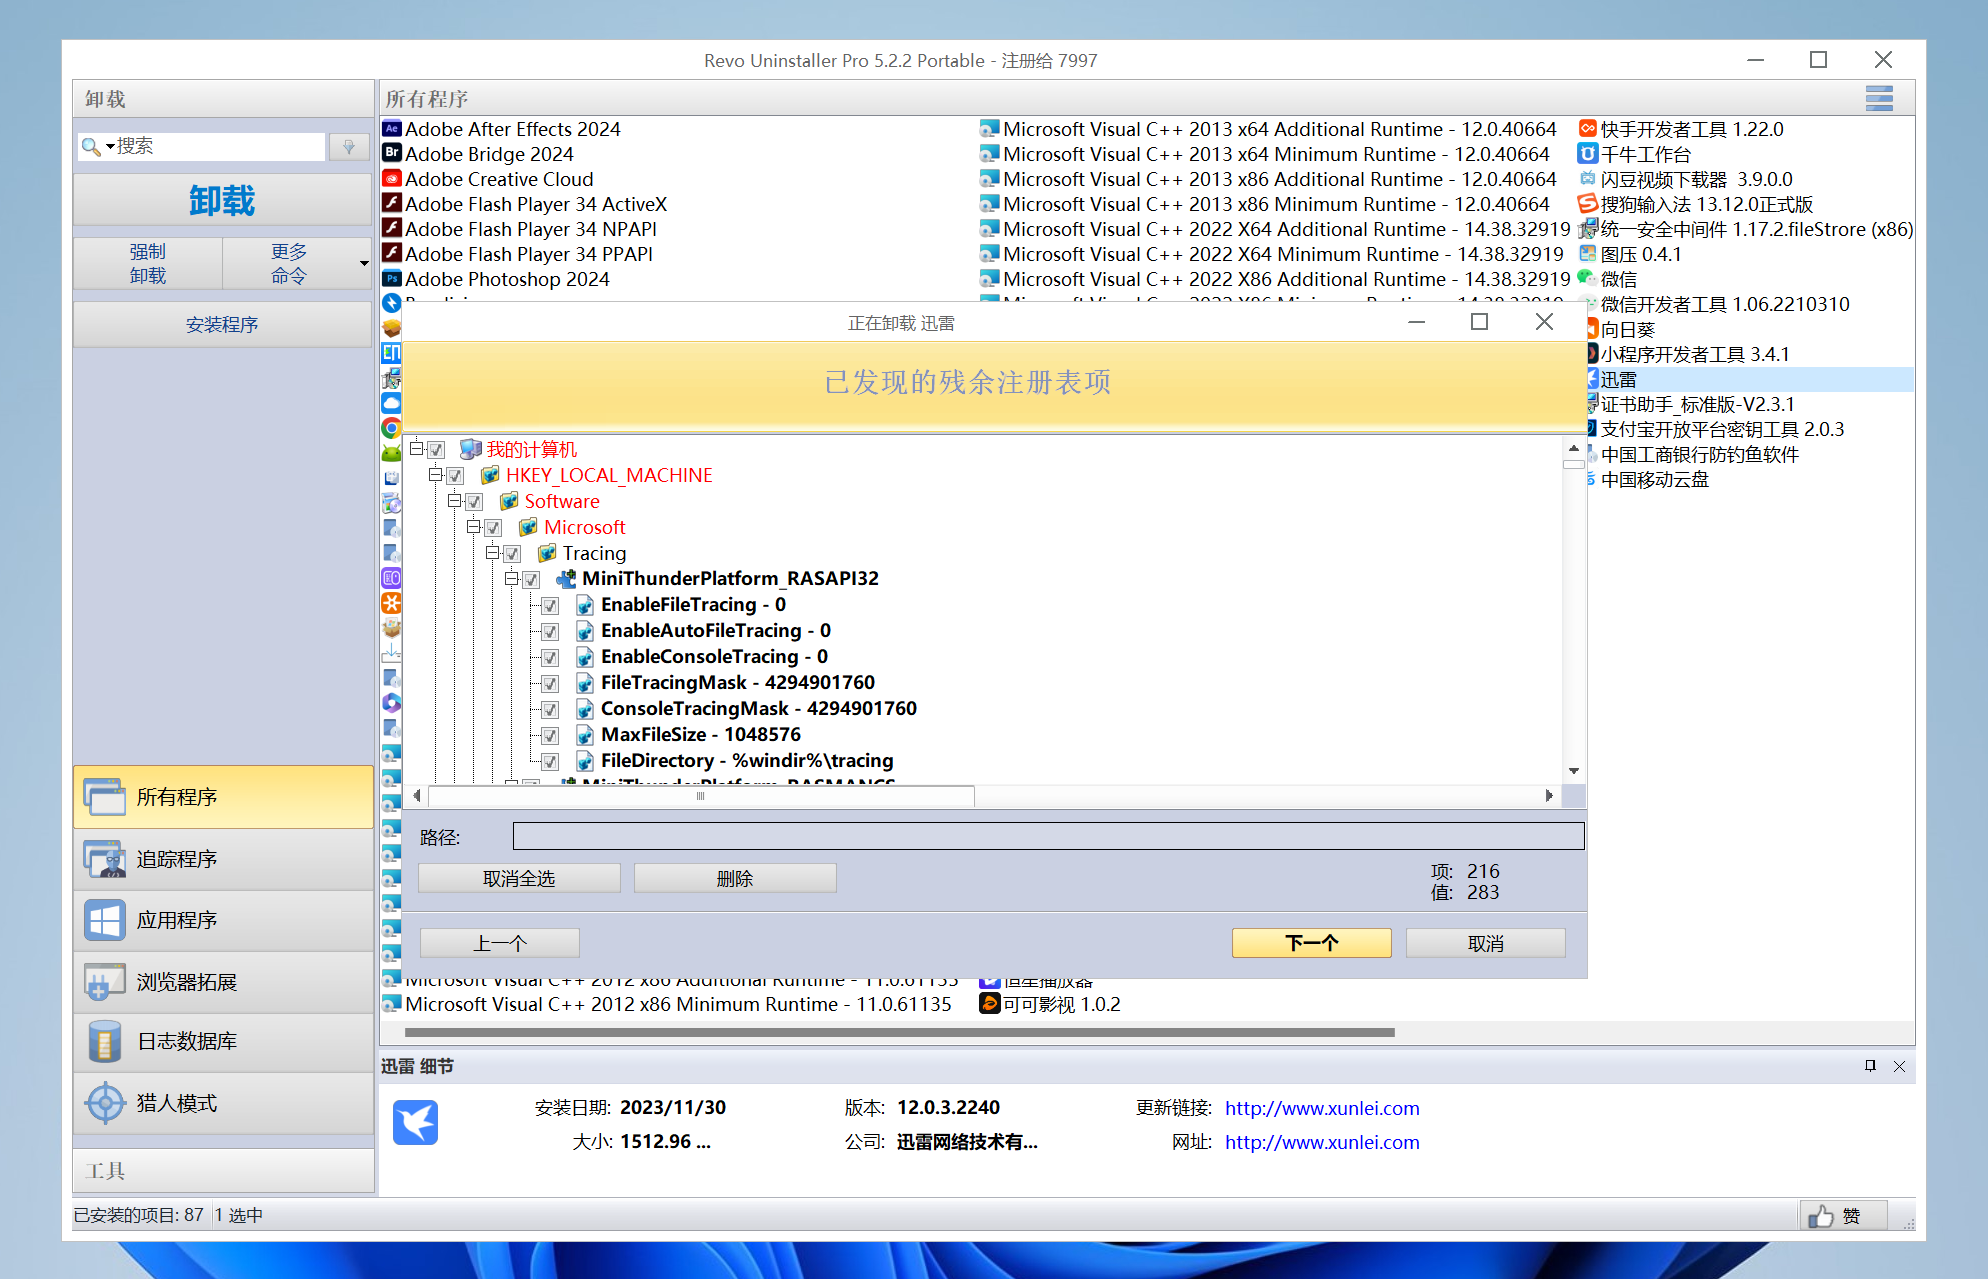Click the 安装程序 button

click(x=222, y=325)
